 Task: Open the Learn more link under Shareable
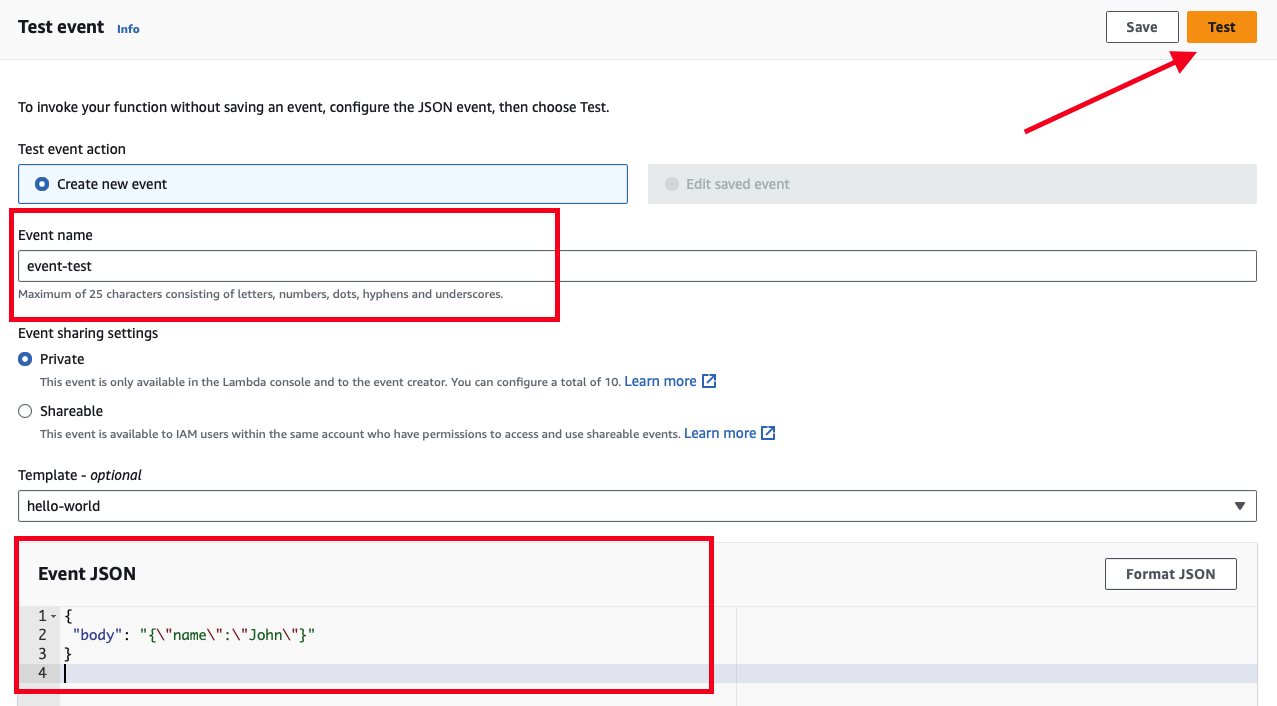click(720, 433)
